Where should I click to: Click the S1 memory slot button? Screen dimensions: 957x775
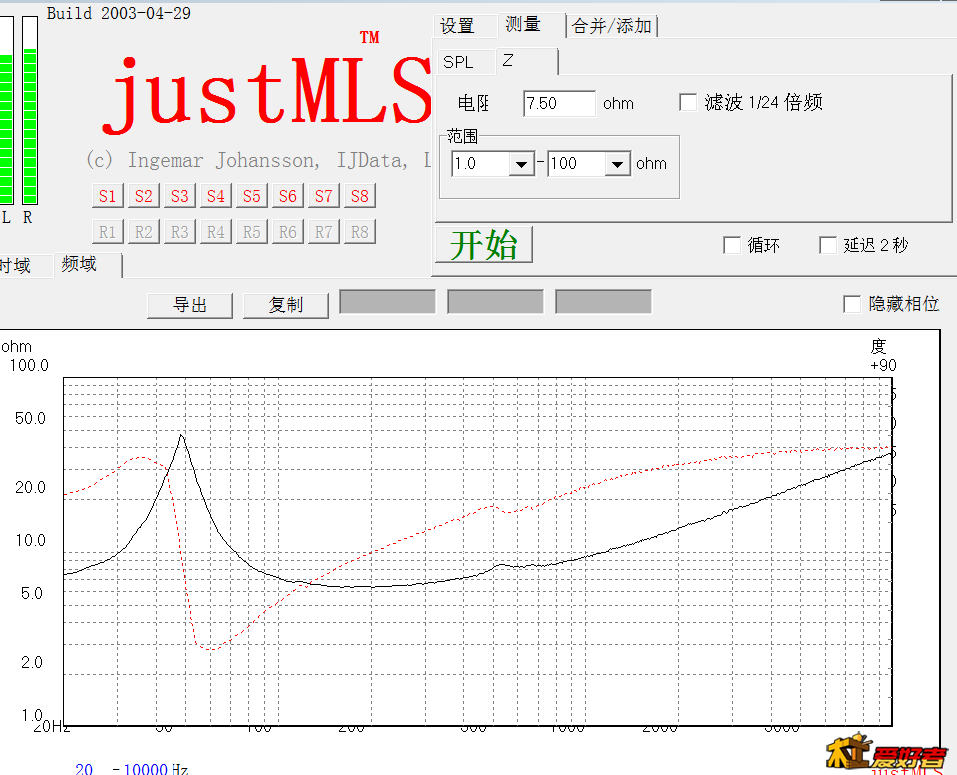[x=107, y=196]
